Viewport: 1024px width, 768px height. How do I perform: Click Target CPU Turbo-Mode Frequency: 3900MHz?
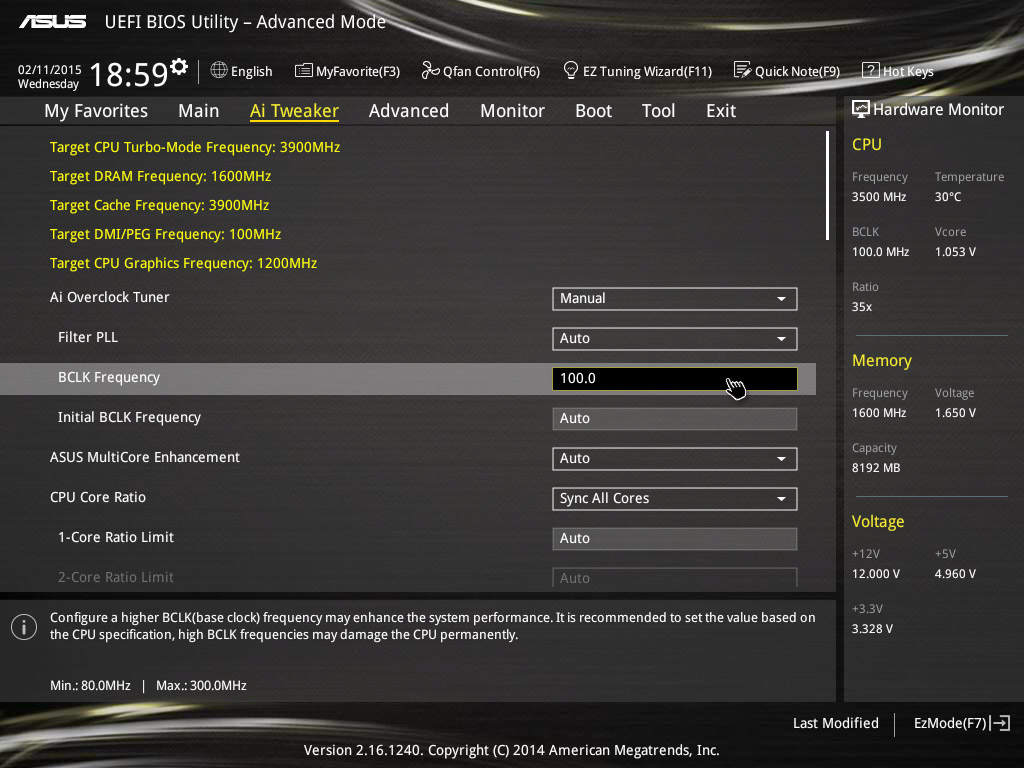click(x=195, y=147)
